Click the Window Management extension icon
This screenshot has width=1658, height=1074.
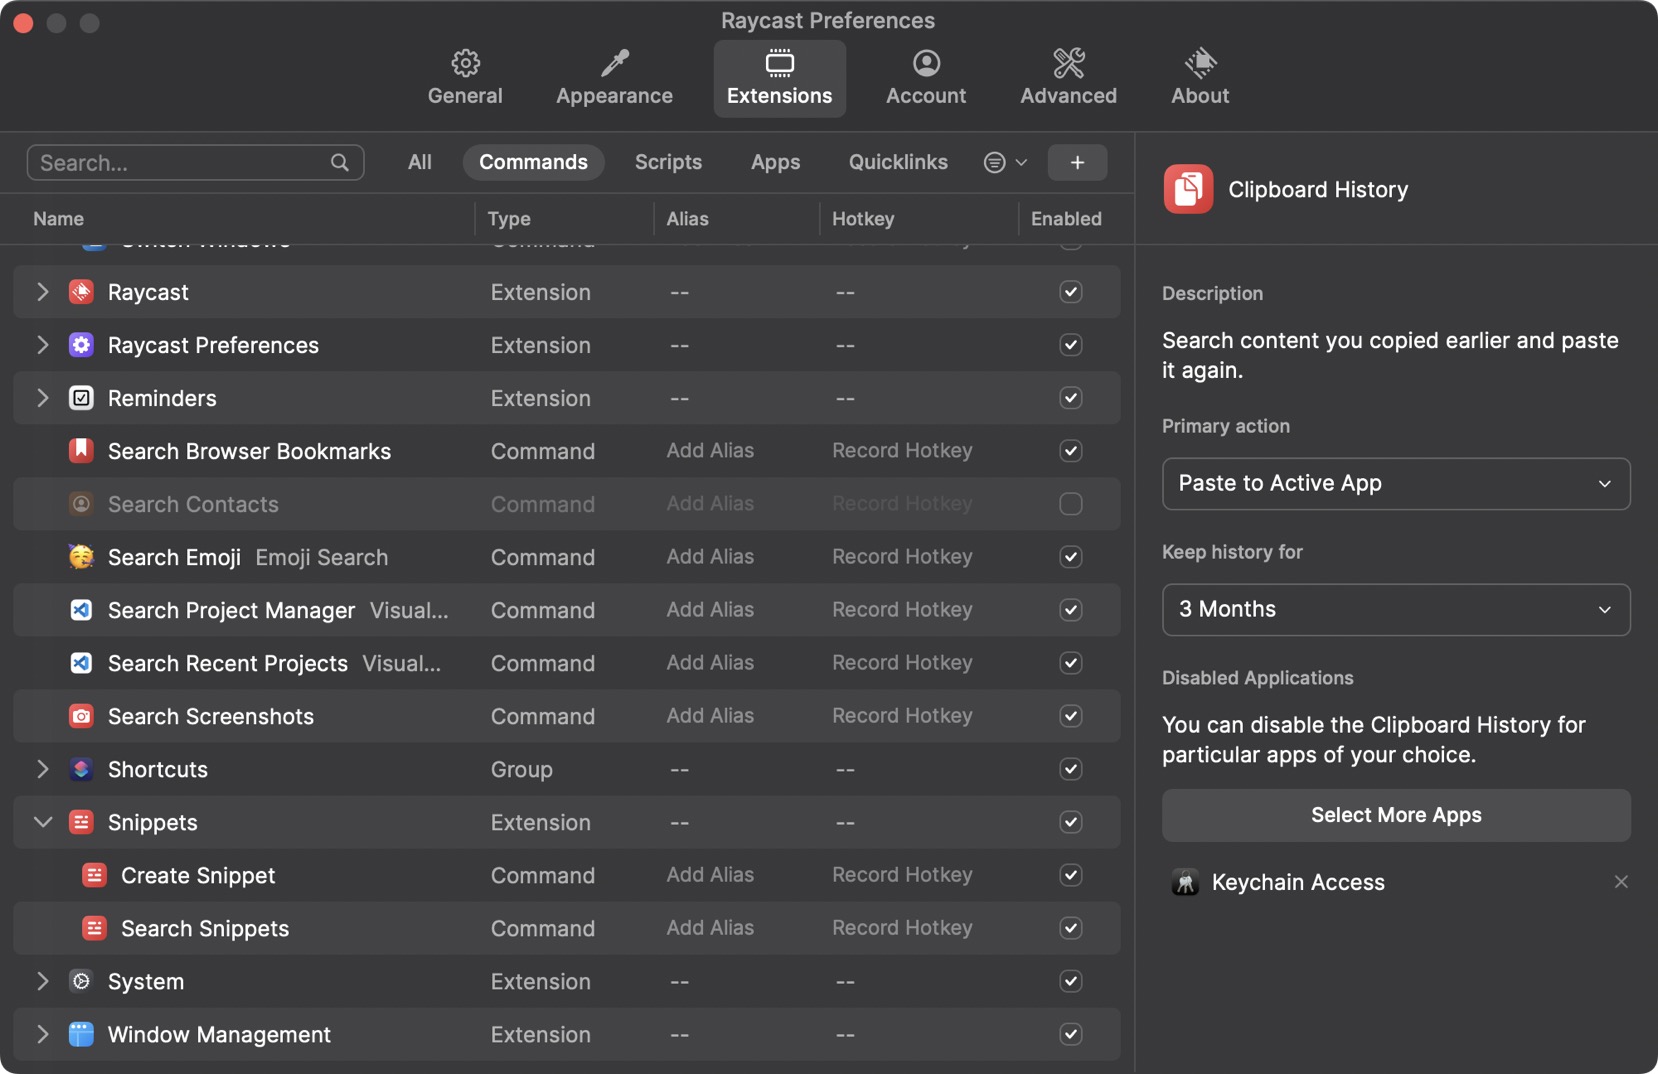(x=81, y=1034)
